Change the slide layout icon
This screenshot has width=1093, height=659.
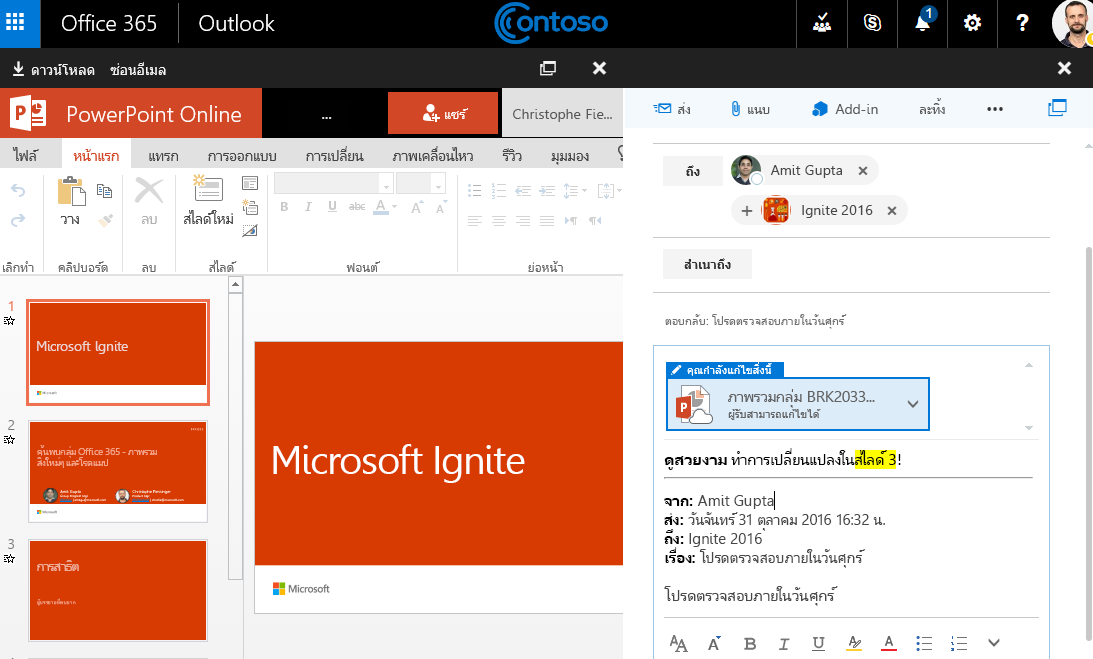point(250,183)
